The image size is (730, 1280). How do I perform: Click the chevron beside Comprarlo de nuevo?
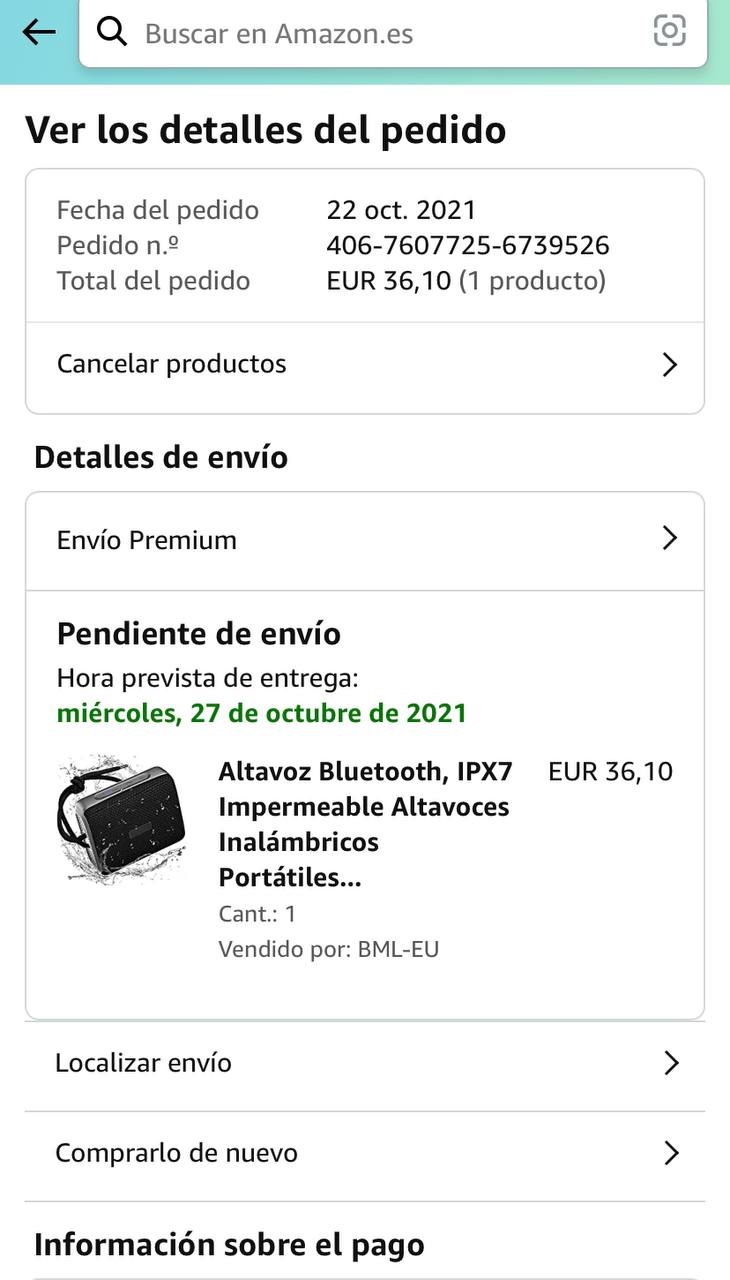tap(671, 1154)
